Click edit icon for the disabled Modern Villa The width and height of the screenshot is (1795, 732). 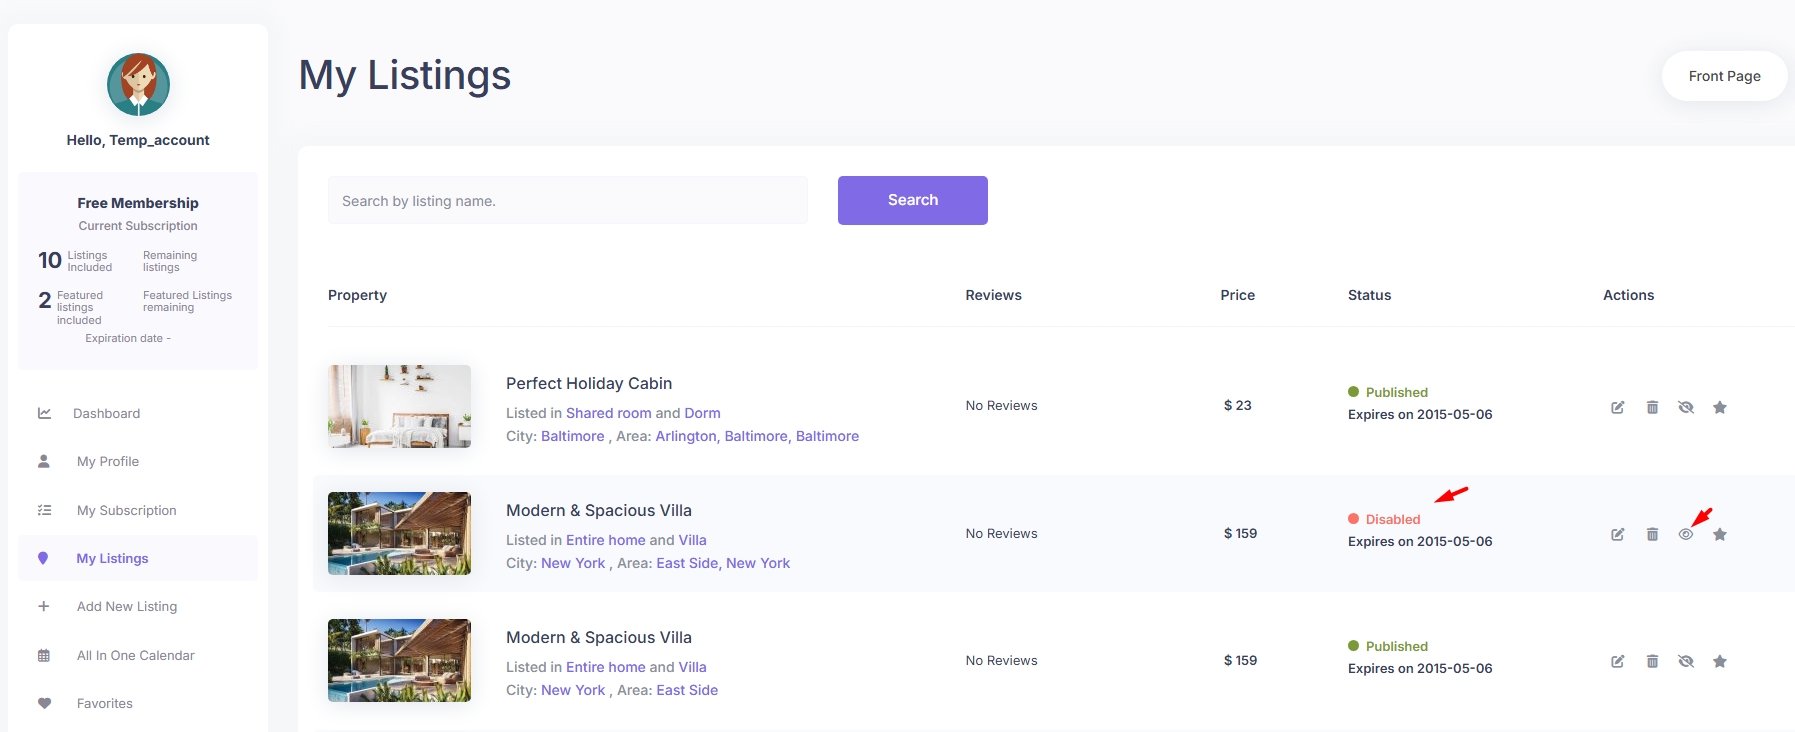click(x=1617, y=534)
